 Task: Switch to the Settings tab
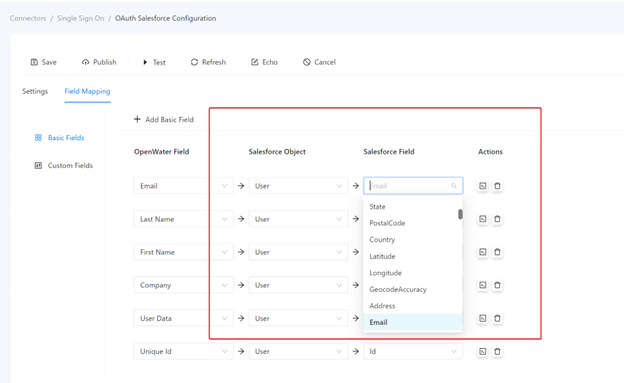click(x=35, y=91)
